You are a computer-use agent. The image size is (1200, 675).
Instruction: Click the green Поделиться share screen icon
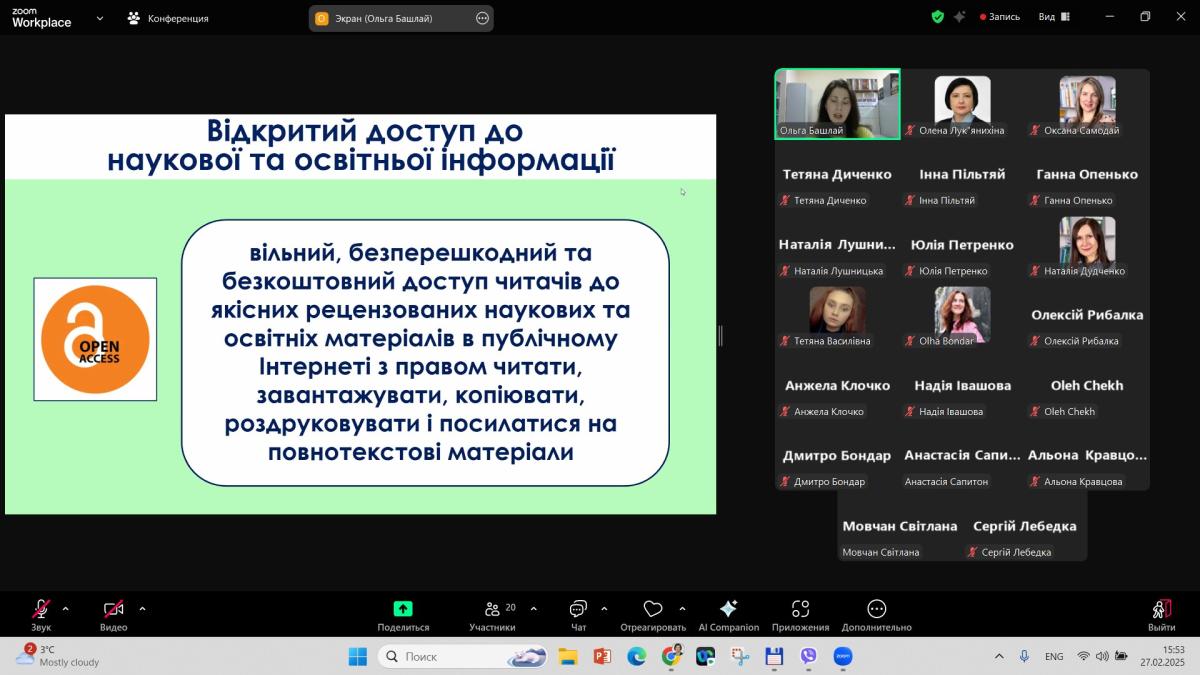click(403, 609)
